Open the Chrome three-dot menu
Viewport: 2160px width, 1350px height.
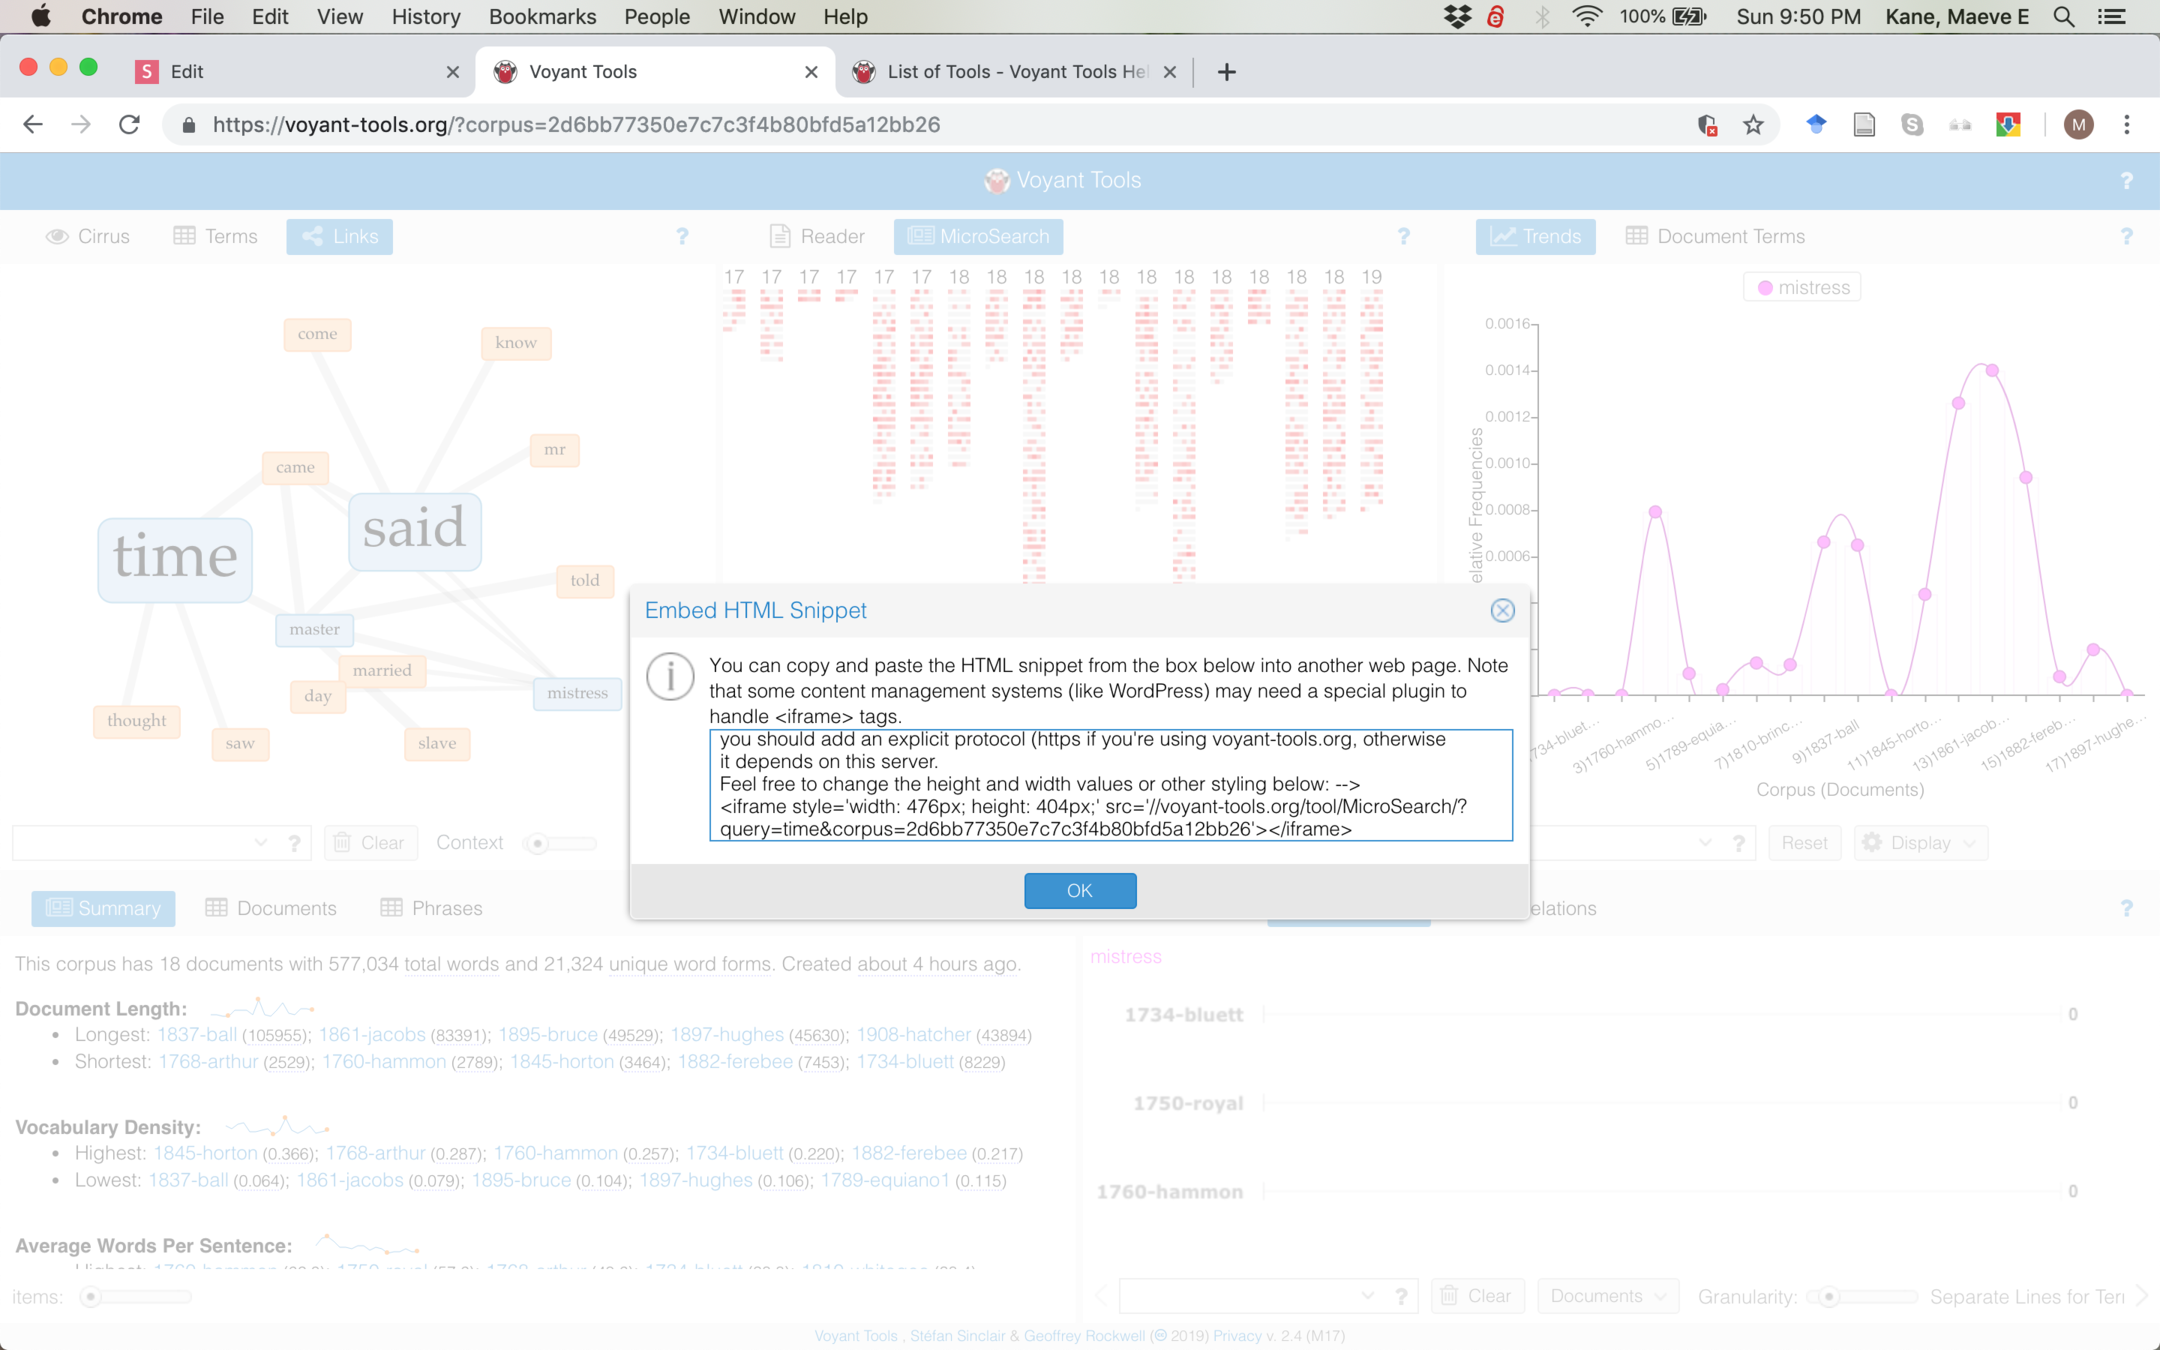2127,125
